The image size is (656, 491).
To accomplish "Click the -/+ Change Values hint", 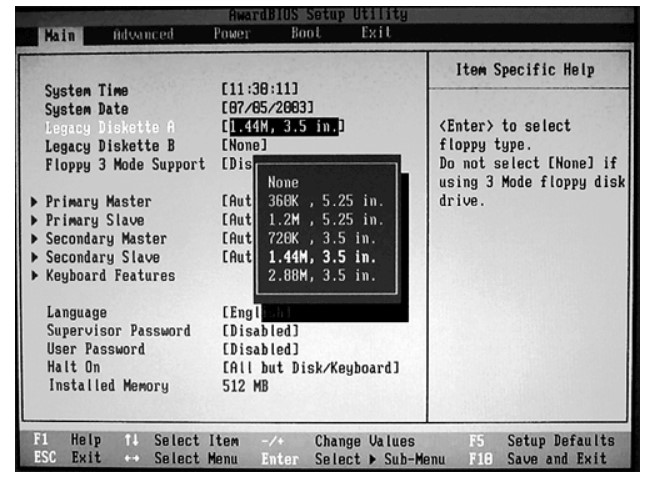I will coord(338,441).
